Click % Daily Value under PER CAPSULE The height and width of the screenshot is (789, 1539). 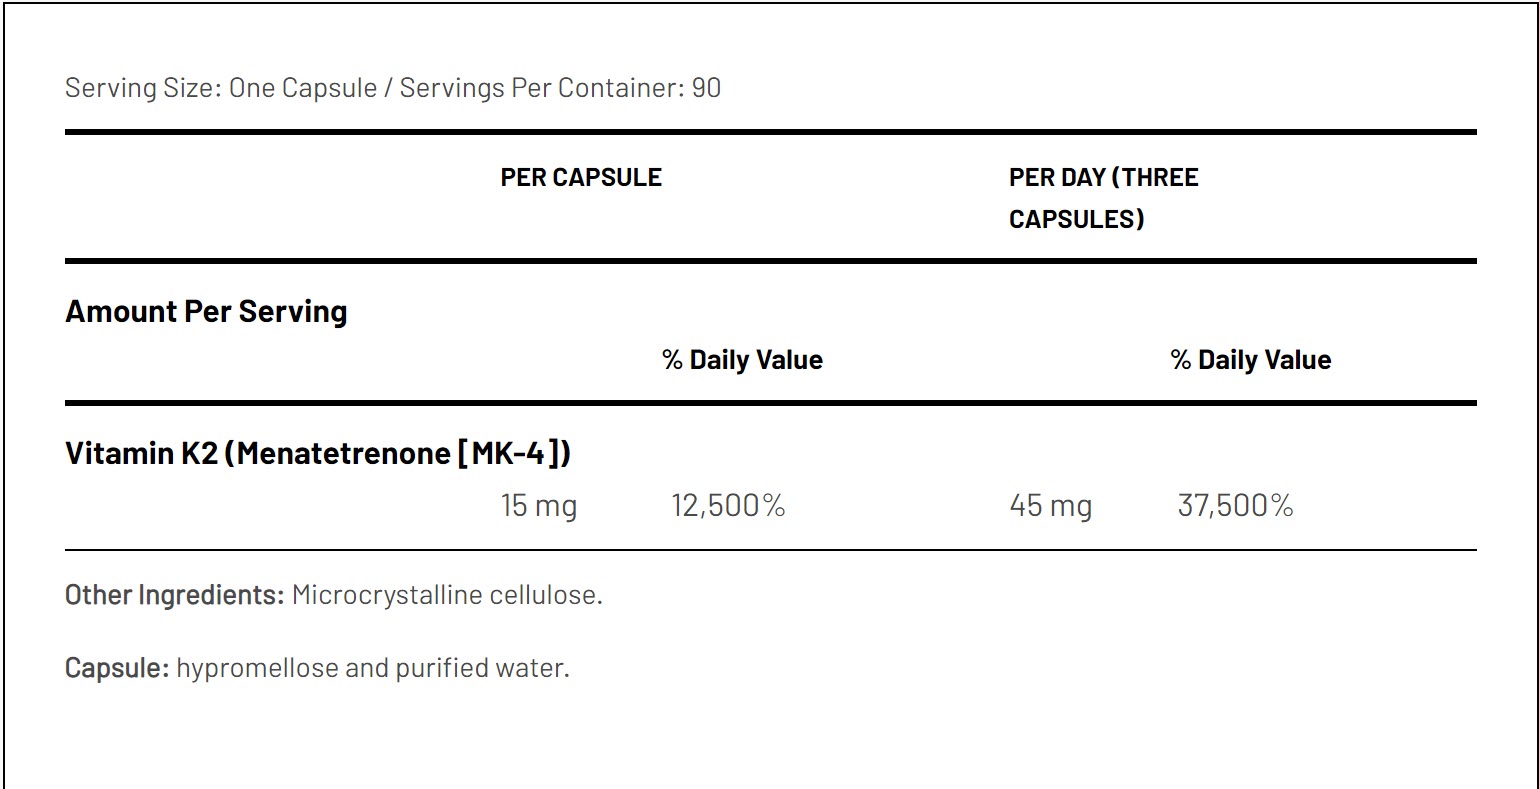742,360
